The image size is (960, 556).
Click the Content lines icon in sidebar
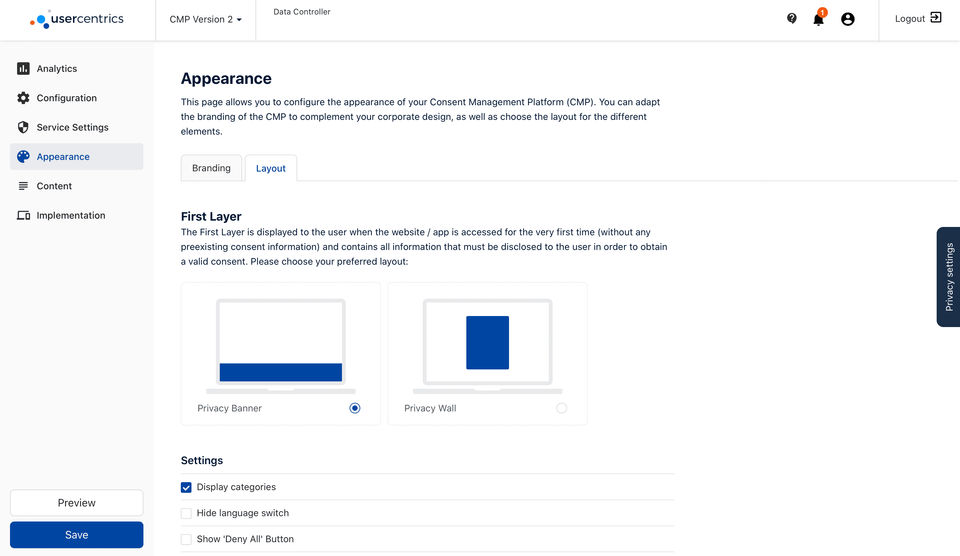[x=23, y=186]
